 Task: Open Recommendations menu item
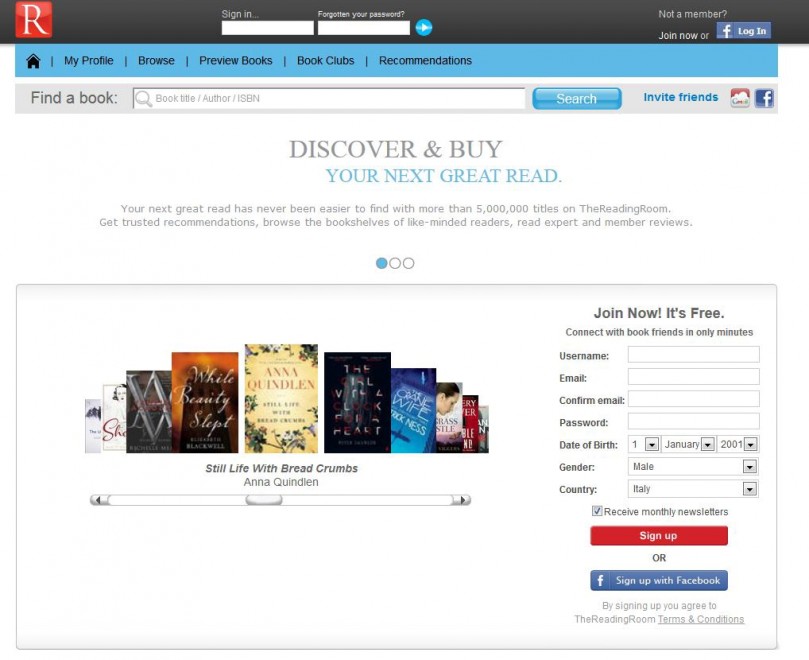(425, 60)
